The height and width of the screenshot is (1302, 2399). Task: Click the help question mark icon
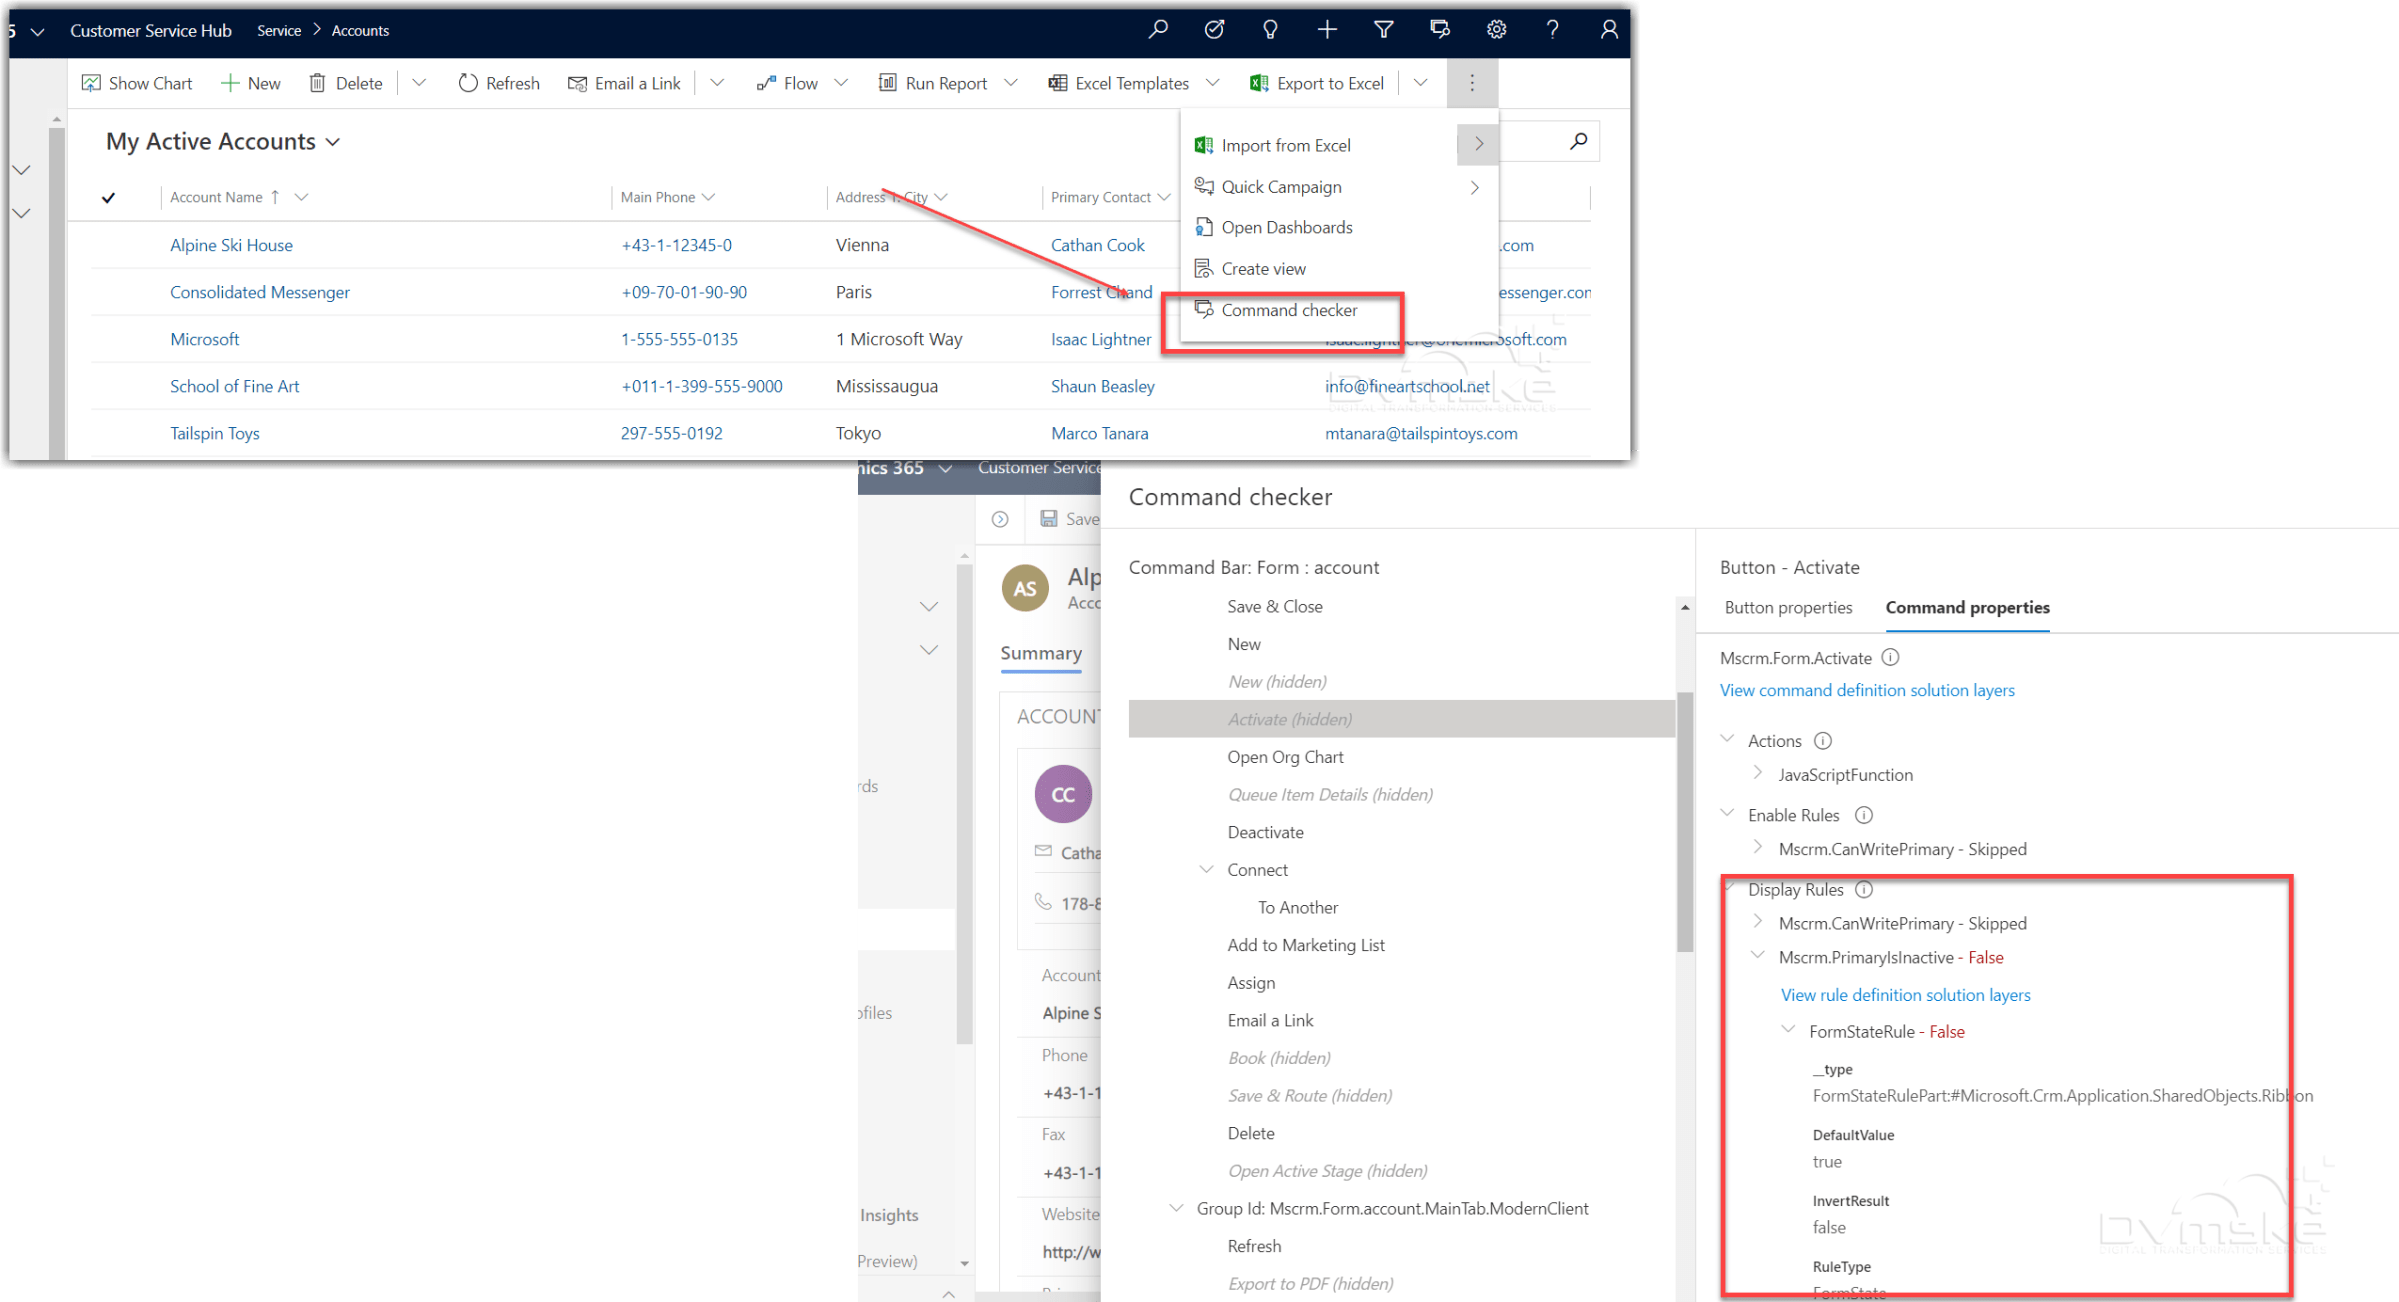tap(1552, 30)
